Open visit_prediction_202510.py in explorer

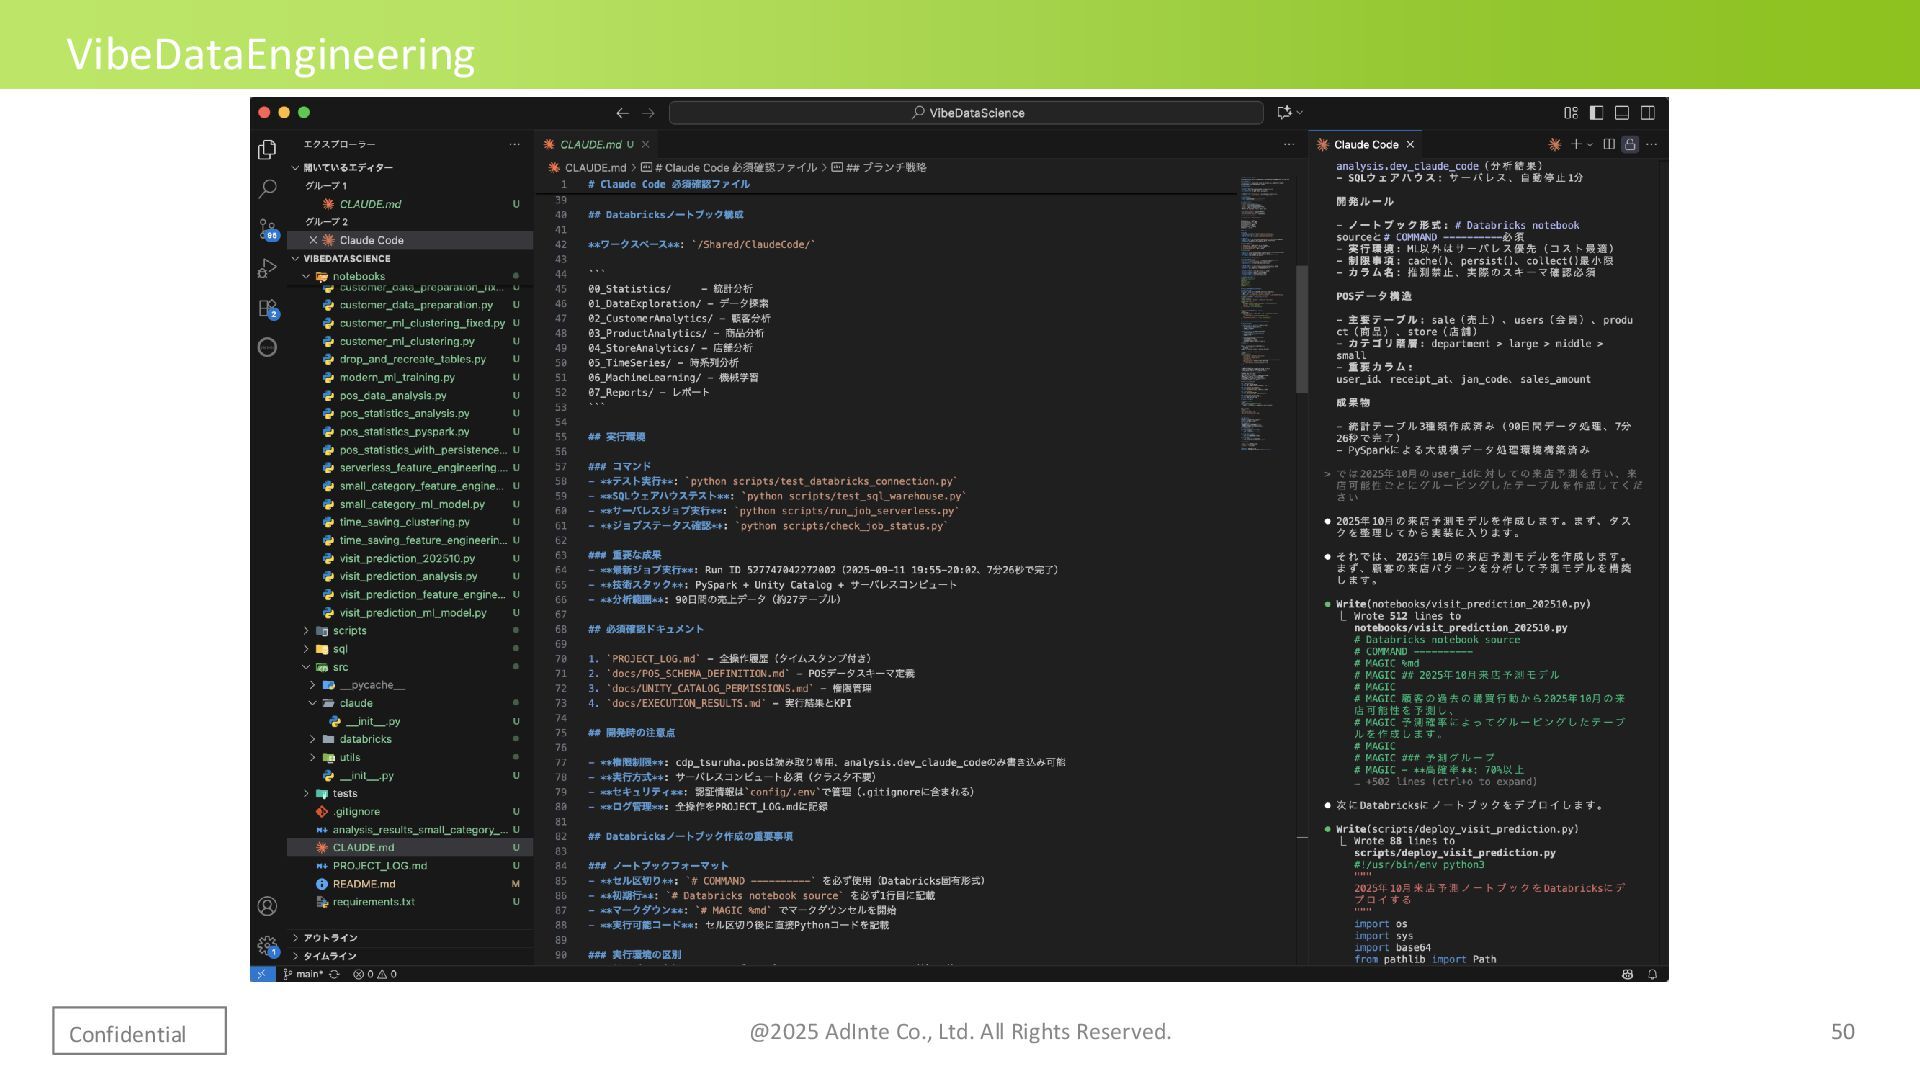[x=407, y=558]
